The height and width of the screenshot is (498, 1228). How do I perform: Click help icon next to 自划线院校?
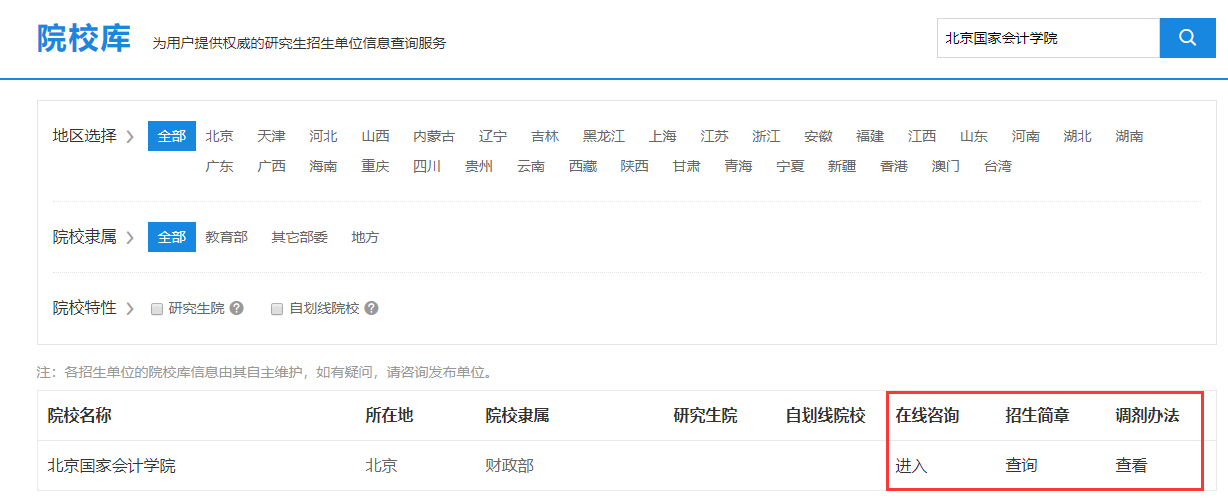pyautogui.click(x=371, y=308)
